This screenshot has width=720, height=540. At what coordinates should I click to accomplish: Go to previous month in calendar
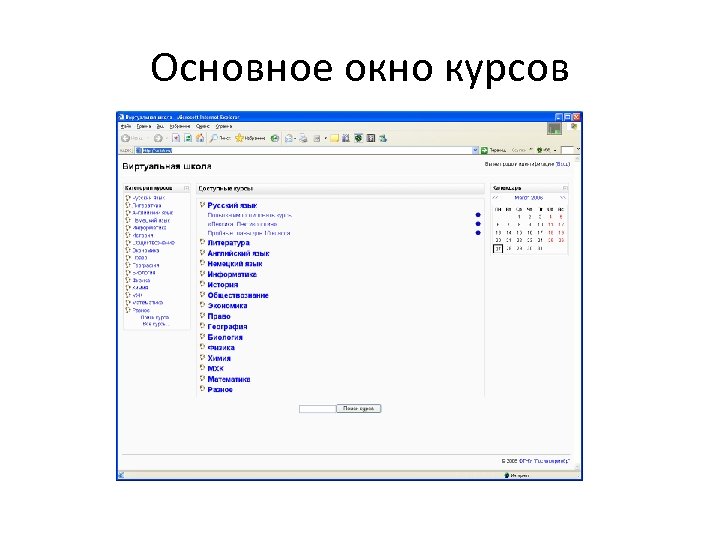[x=495, y=197]
